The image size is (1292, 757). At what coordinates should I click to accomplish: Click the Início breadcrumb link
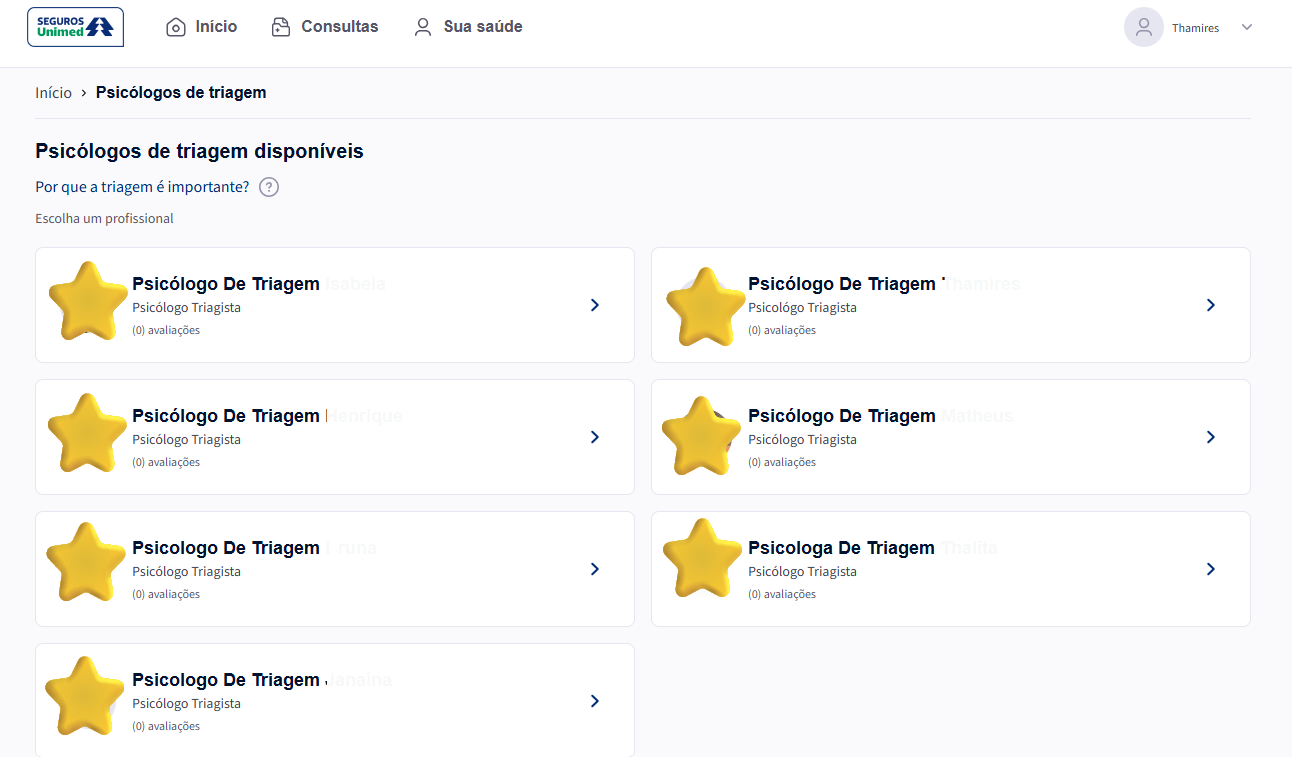pyautogui.click(x=53, y=93)
